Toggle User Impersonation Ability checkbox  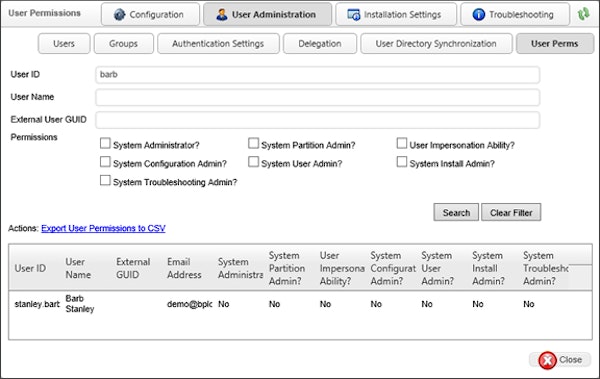[x=401, y=143]
